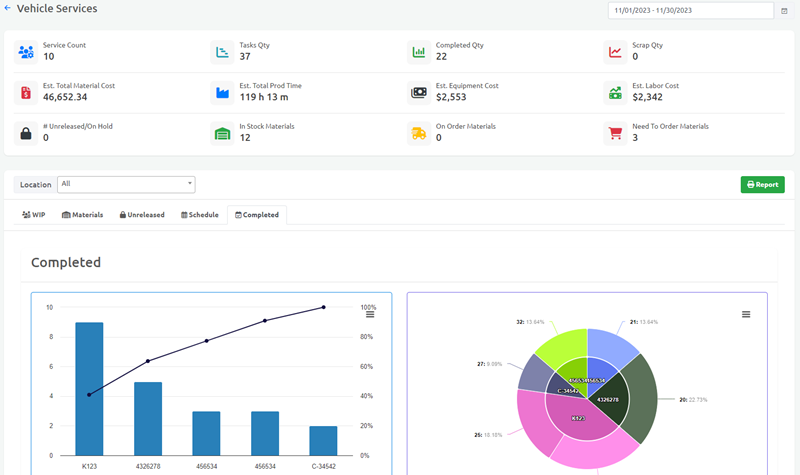Image resolution: width=800 pixels, height=475 pixels.
Task: Click the Est. Labor Cost cash icon
Action: [x=615, y=93]
